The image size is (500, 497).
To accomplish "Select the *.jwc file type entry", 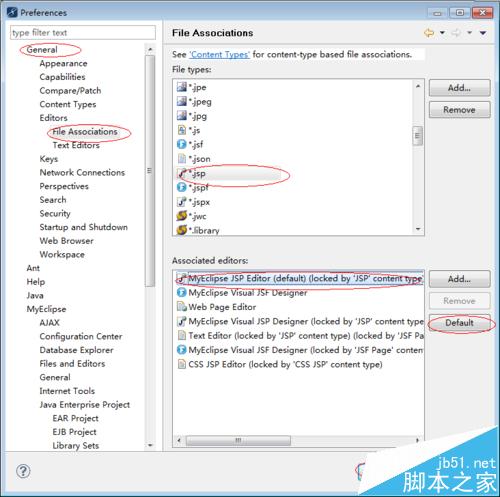I will 192,216.
